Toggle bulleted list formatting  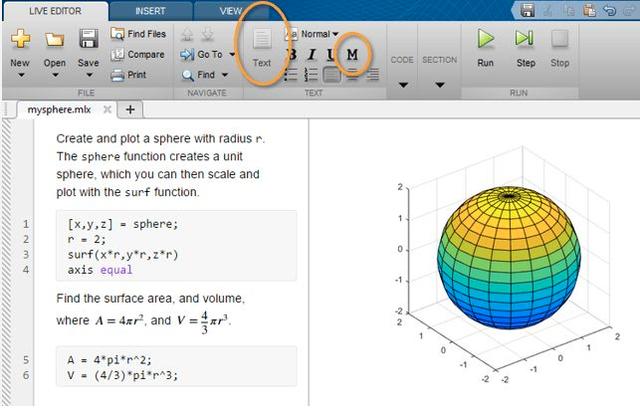pos(291,75)
